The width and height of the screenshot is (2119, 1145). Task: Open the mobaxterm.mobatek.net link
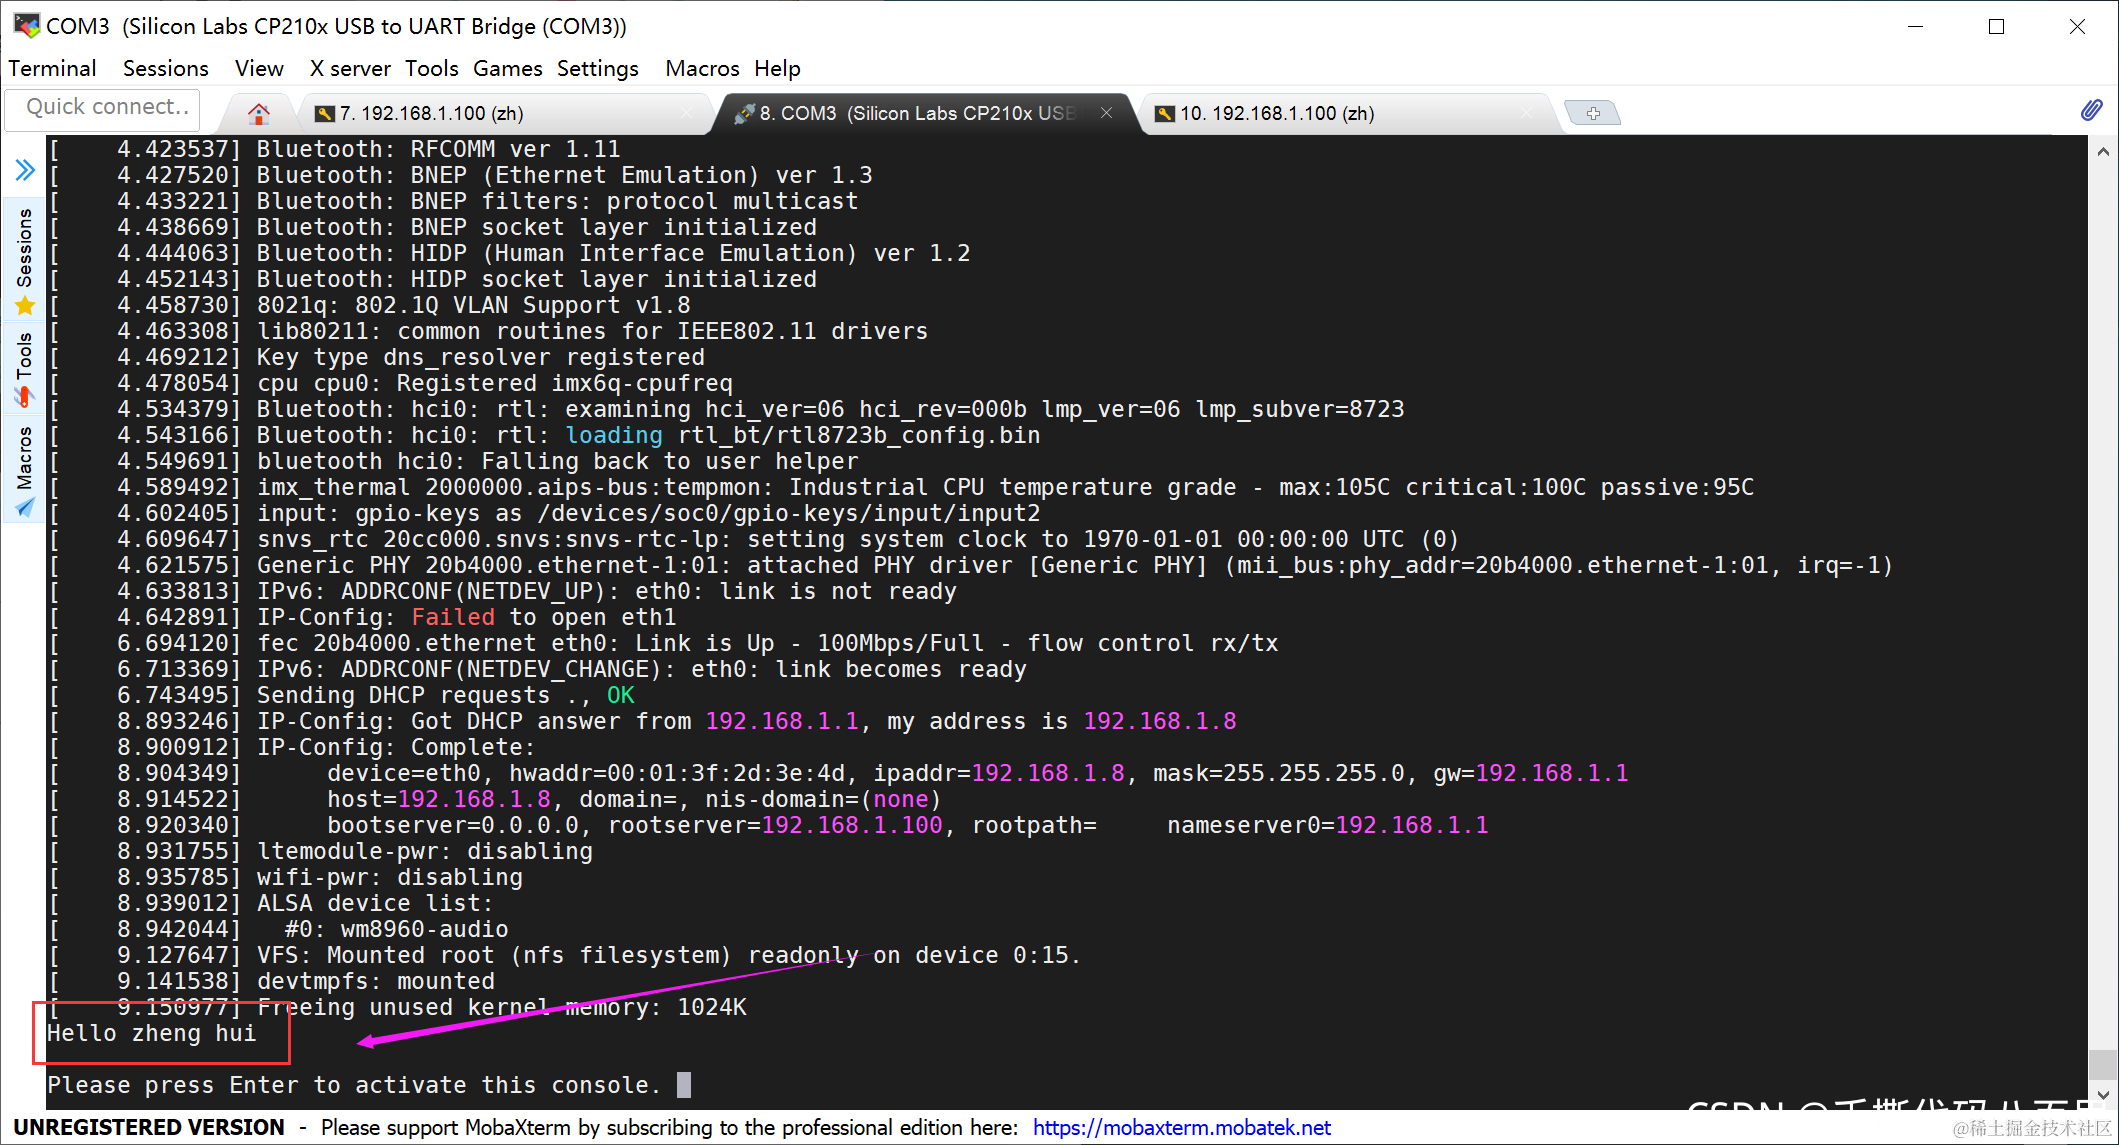point(1181,1128)
